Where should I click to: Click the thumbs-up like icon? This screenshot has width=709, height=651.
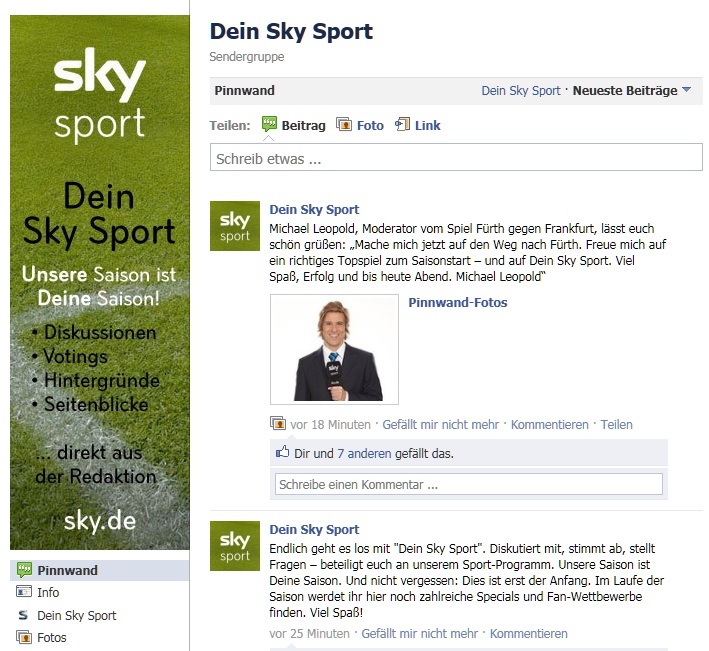(x=283, y=452)
